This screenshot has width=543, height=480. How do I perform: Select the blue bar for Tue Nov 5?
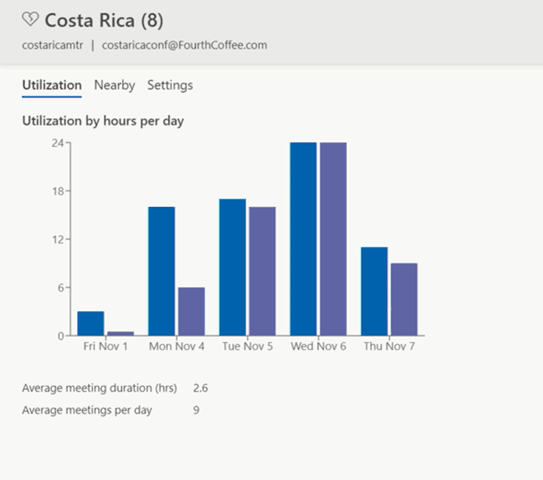point(232,267)
